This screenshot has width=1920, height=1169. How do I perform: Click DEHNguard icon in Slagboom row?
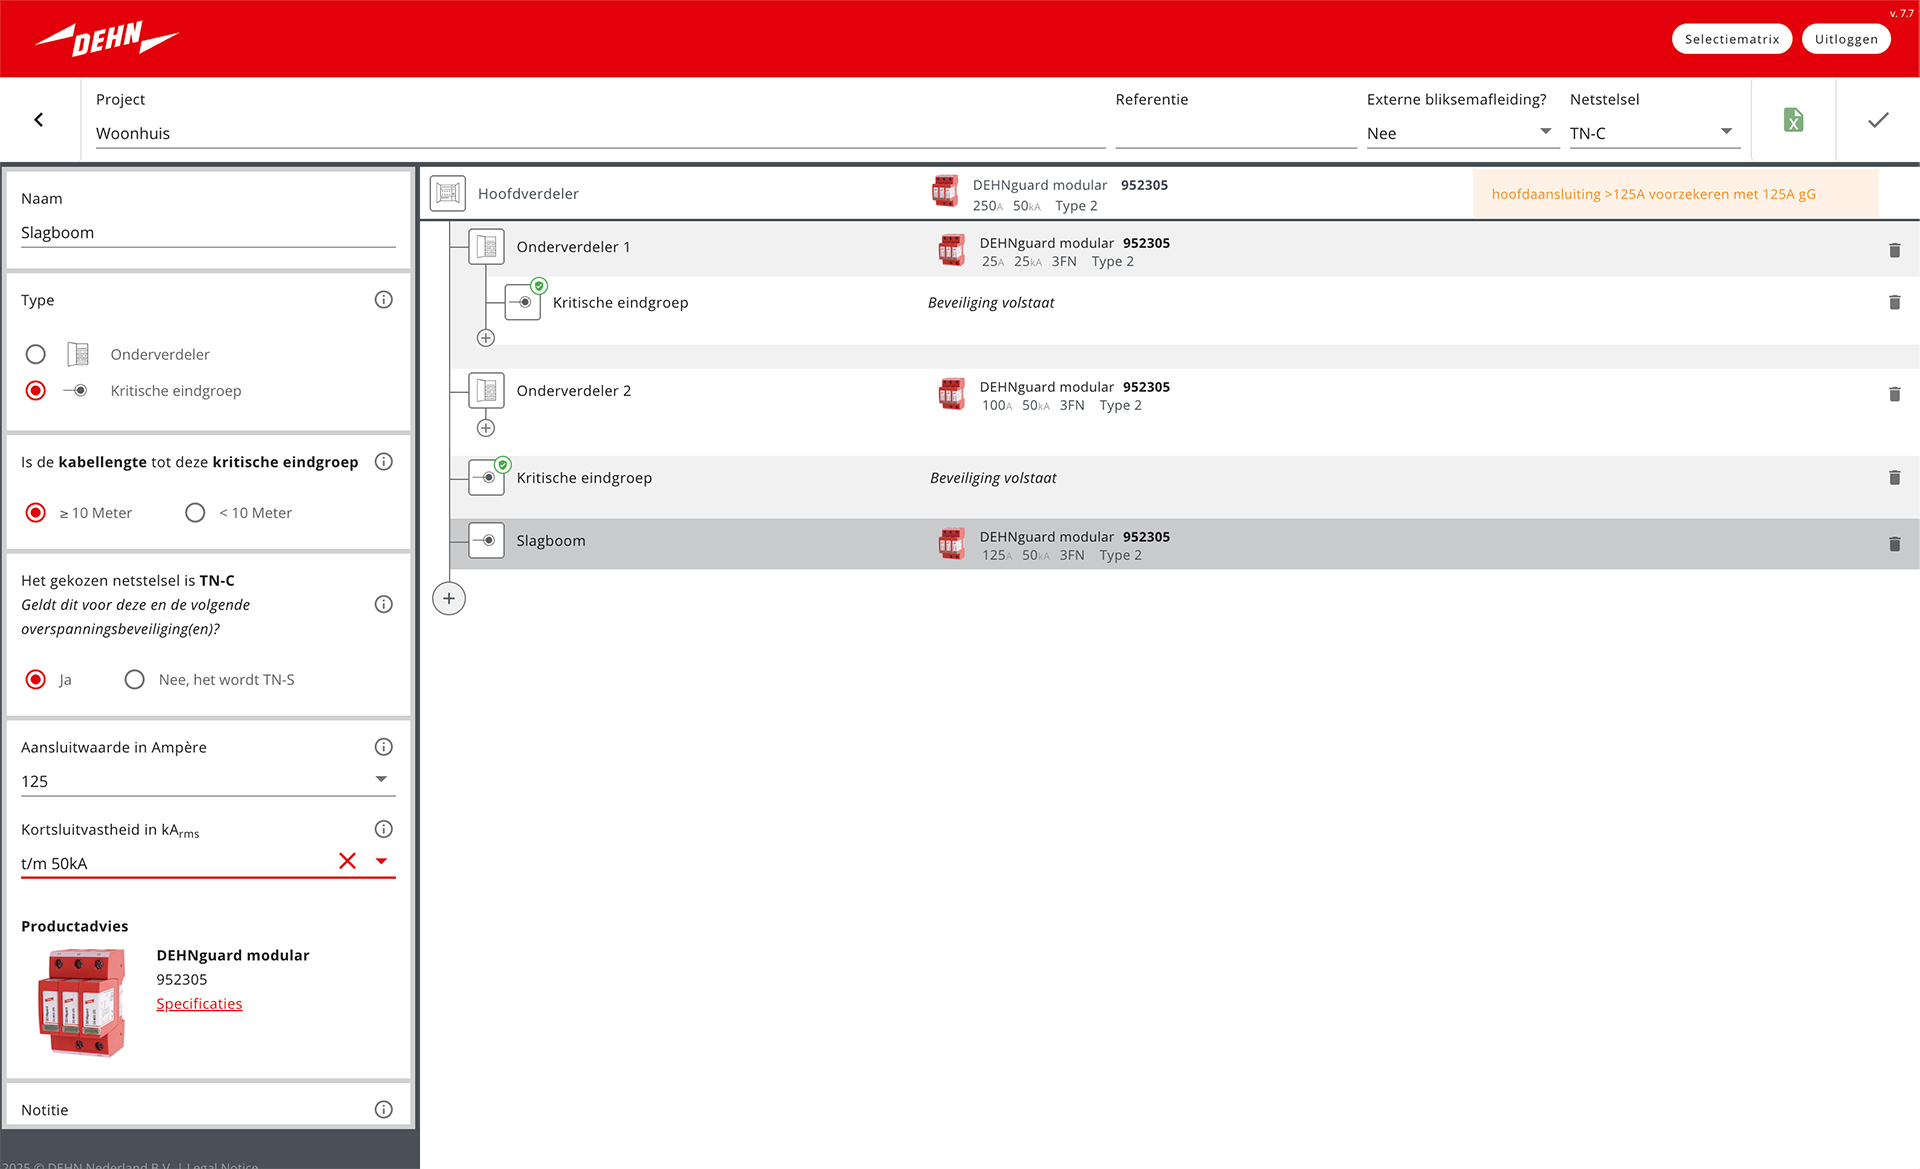[x=952, y=544]
